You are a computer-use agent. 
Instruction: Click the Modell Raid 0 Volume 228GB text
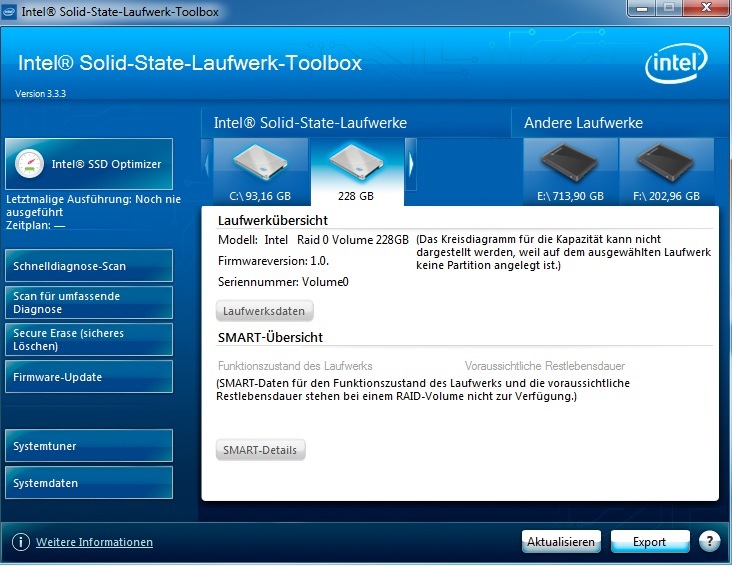313,240
